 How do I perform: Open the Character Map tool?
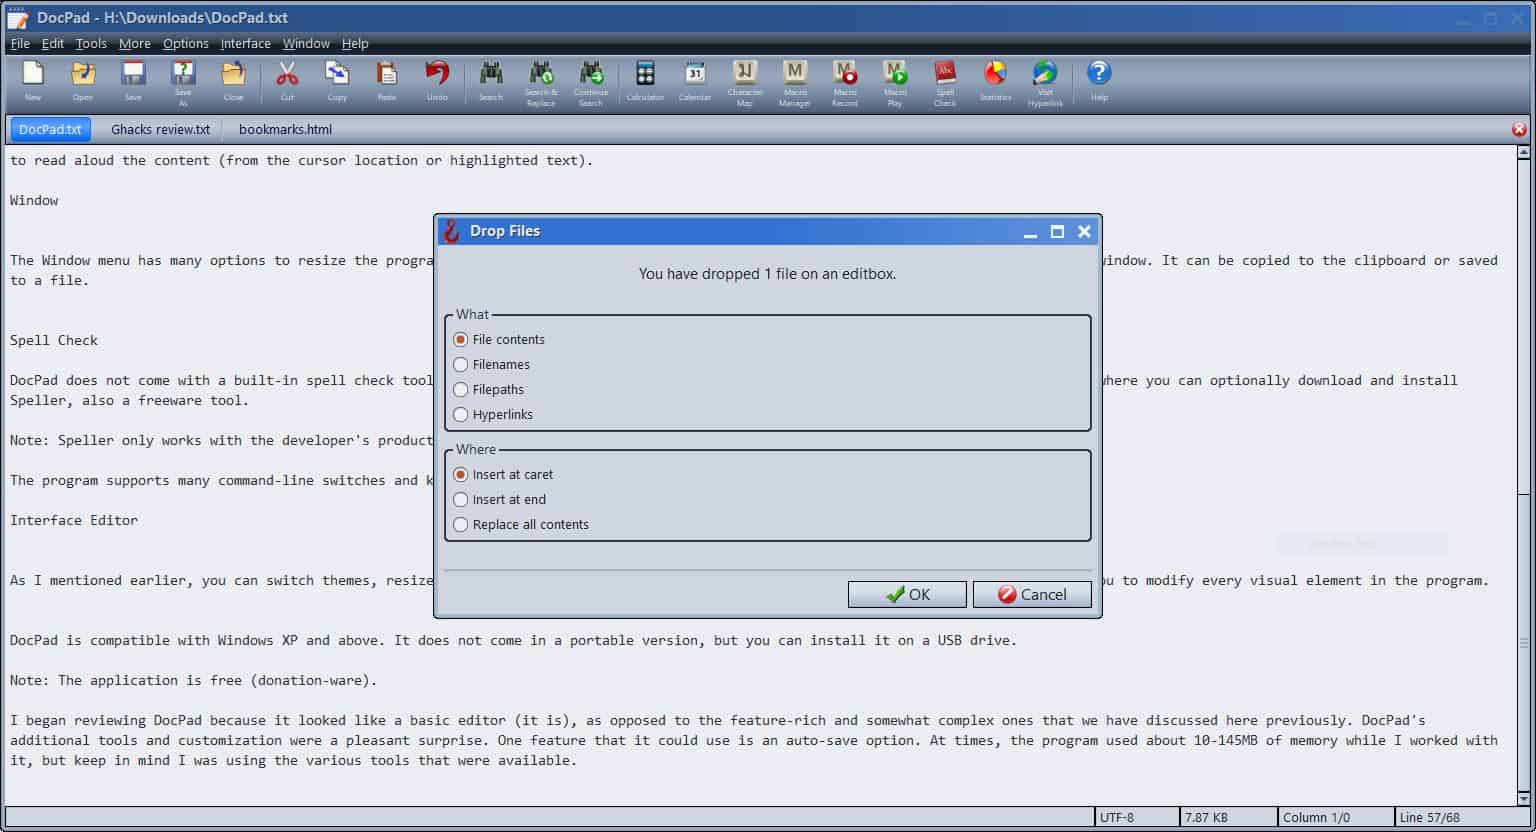(745, 82)
